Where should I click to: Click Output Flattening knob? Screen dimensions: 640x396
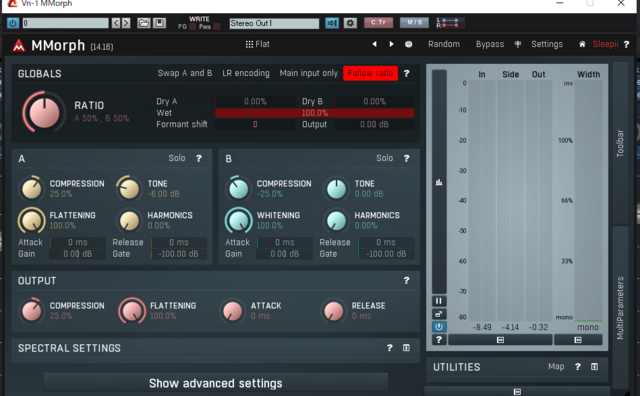(132, 311)
